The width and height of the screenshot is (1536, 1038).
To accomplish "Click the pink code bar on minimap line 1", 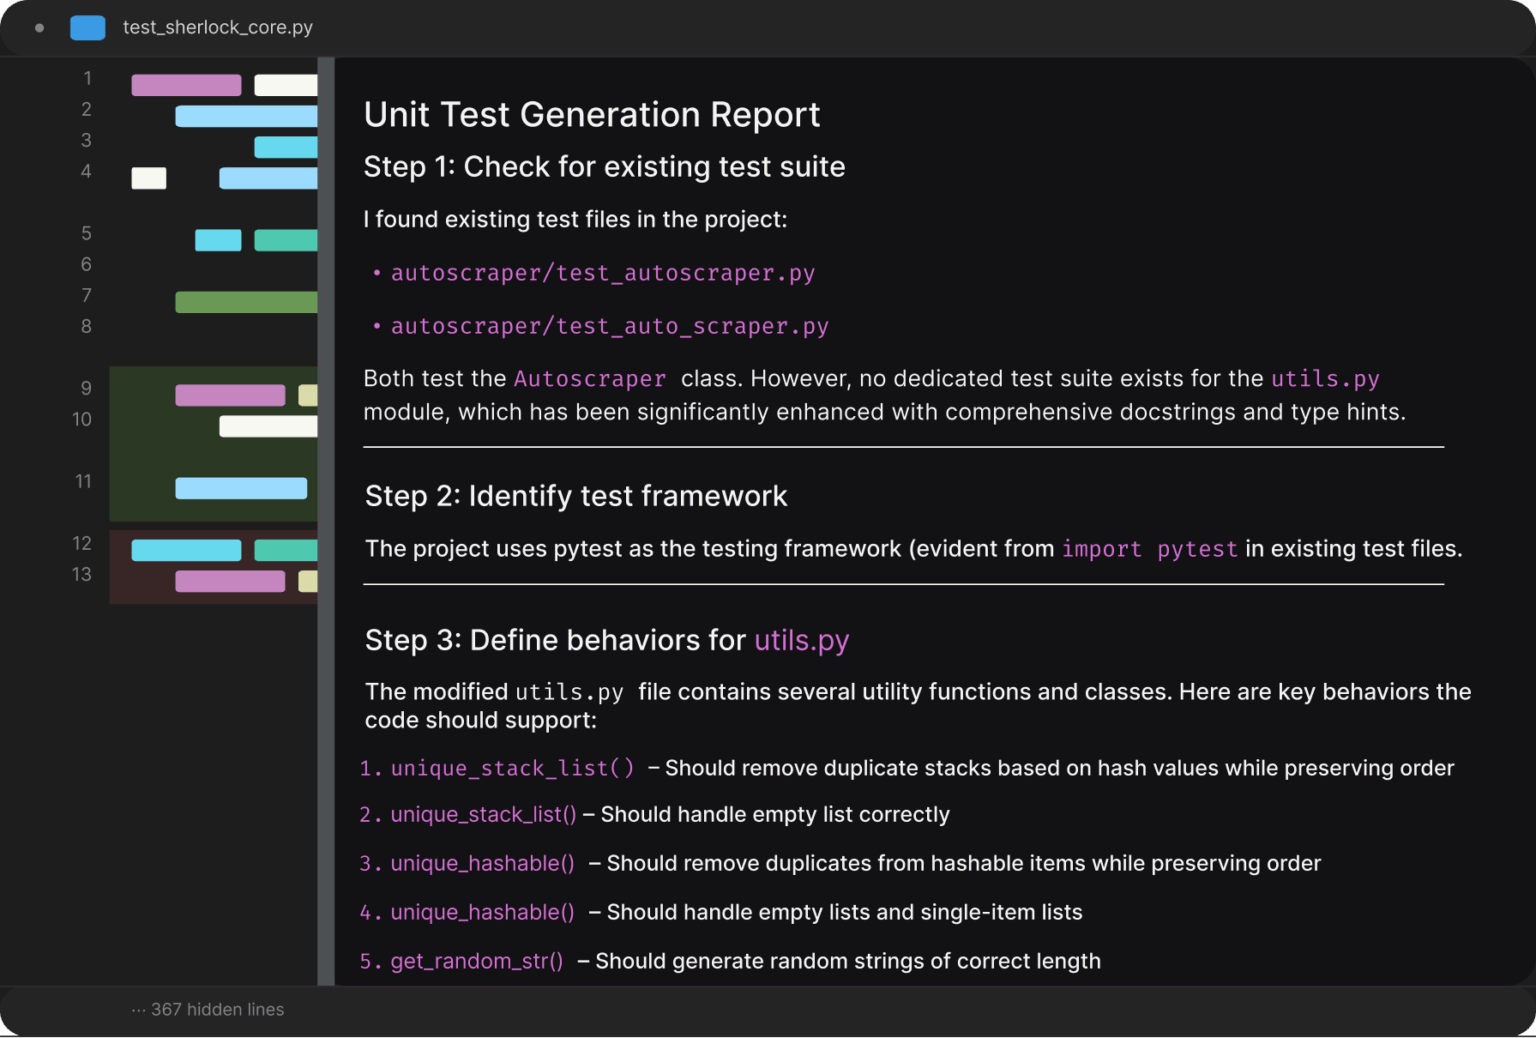I will click(x=186, y=84).
